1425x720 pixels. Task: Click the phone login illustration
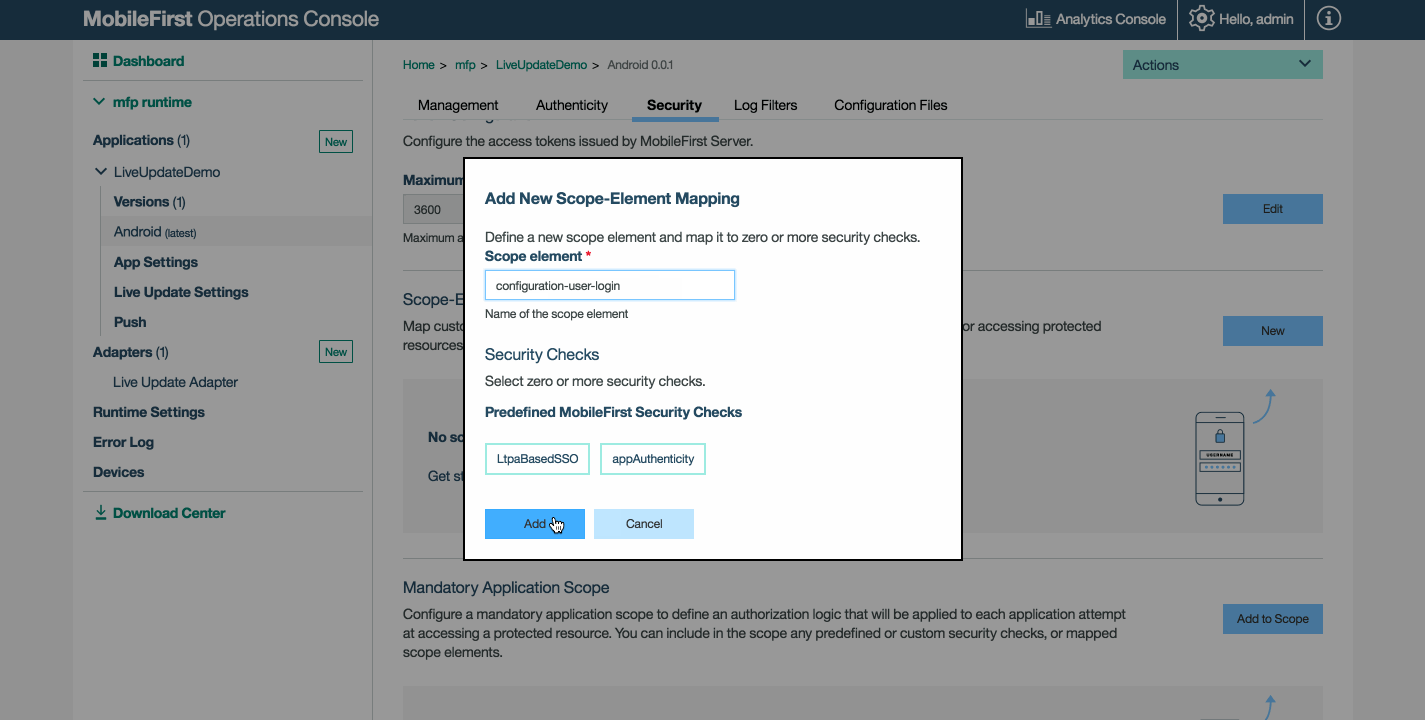tap(1220, 458)
